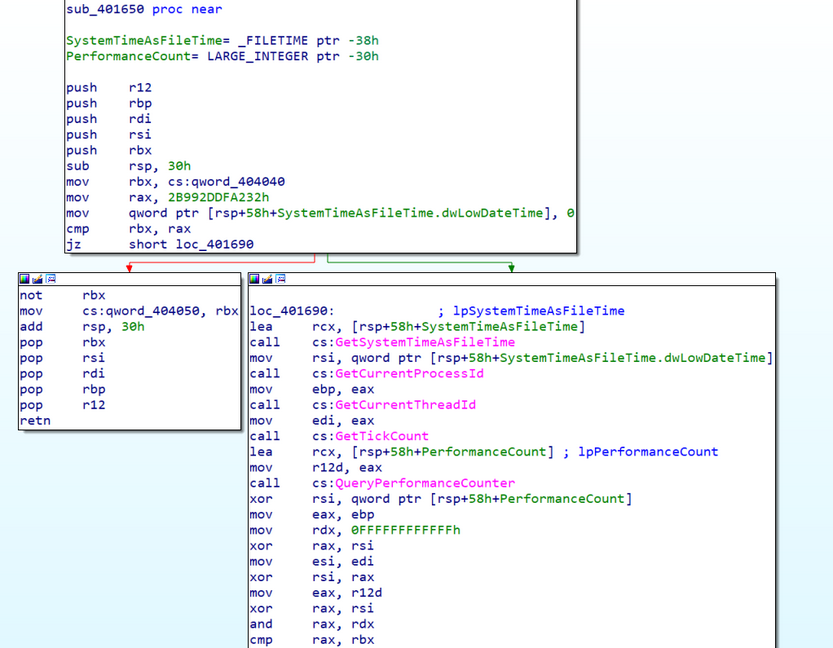This screenshot has height=648, width=833.
Task: Click the 'pop rbp' instruction
Action: (63, 389)
